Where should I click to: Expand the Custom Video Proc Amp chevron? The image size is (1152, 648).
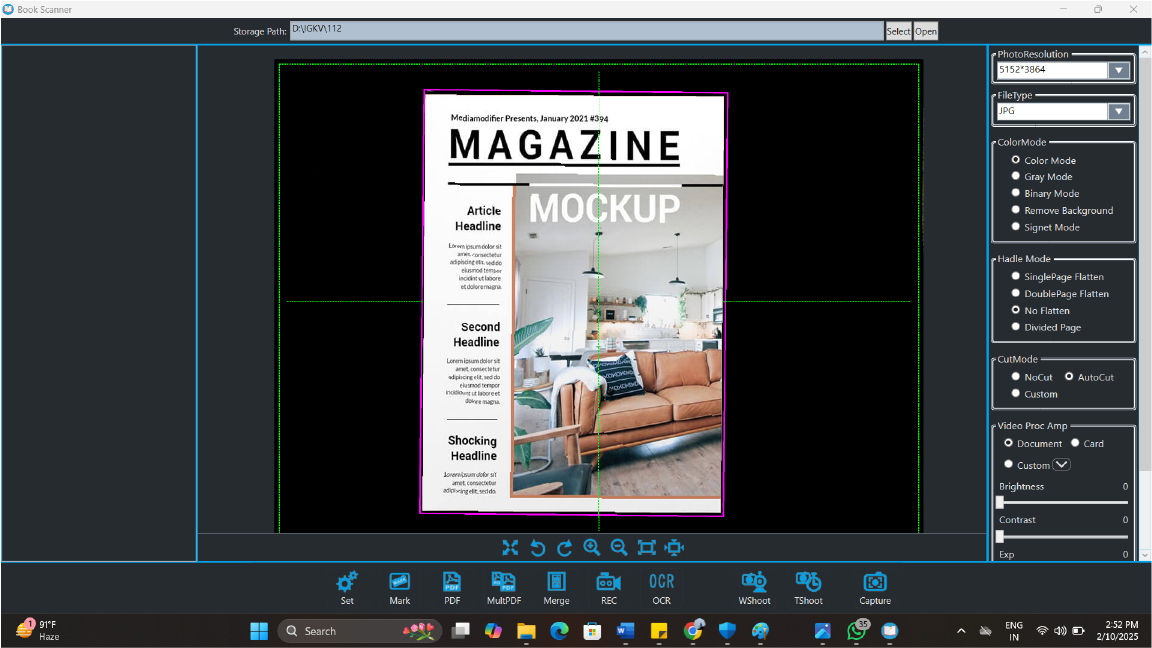coord(1062,465)
